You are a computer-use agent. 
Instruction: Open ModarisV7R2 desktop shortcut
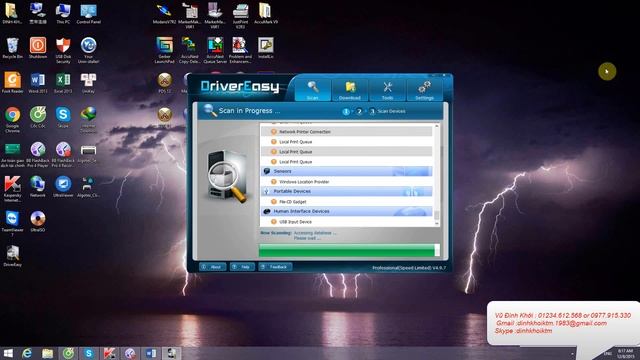(x=164, y=13)
